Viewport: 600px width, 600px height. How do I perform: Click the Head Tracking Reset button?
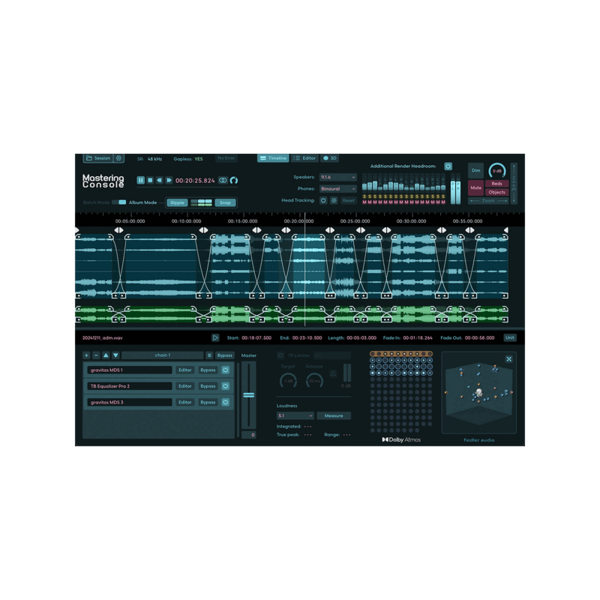pyautogui.click(x=348, y=201)
